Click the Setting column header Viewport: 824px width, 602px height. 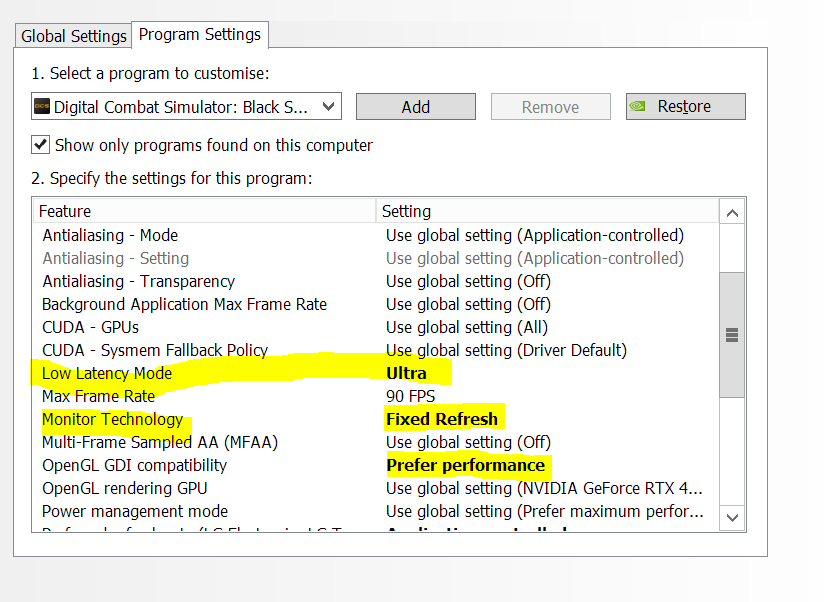coord(547,211)
